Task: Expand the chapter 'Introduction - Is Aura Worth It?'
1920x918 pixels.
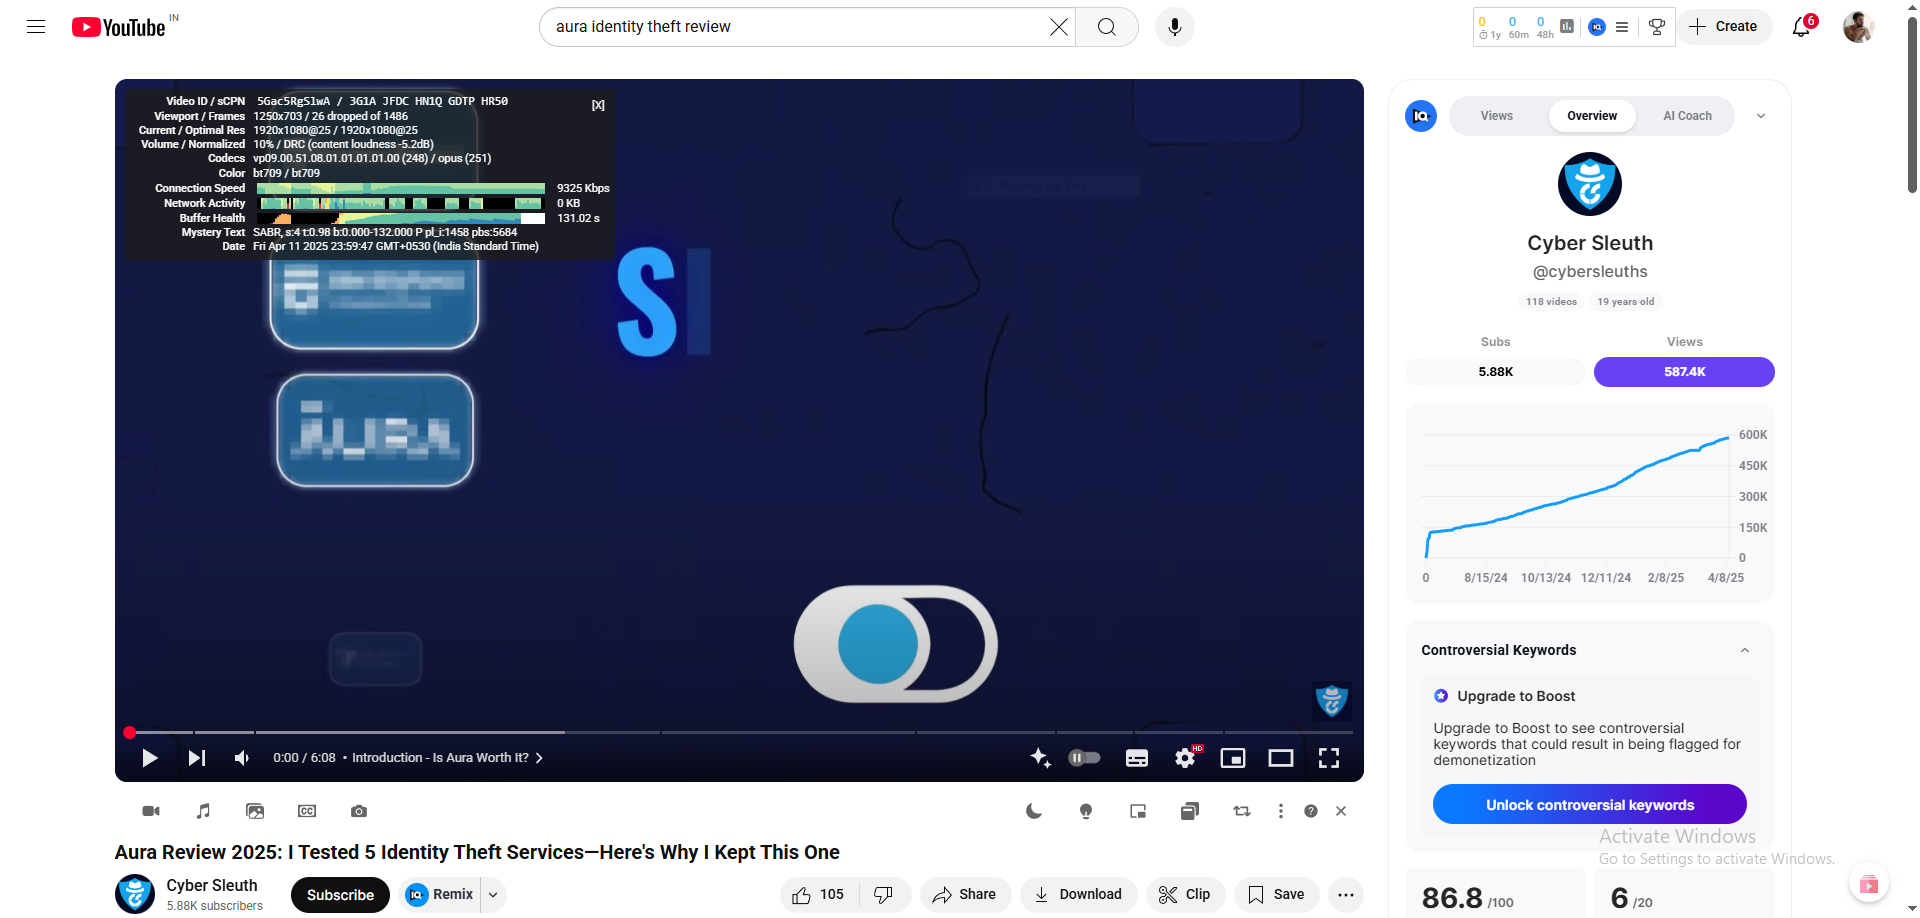Action: (447, 758)
